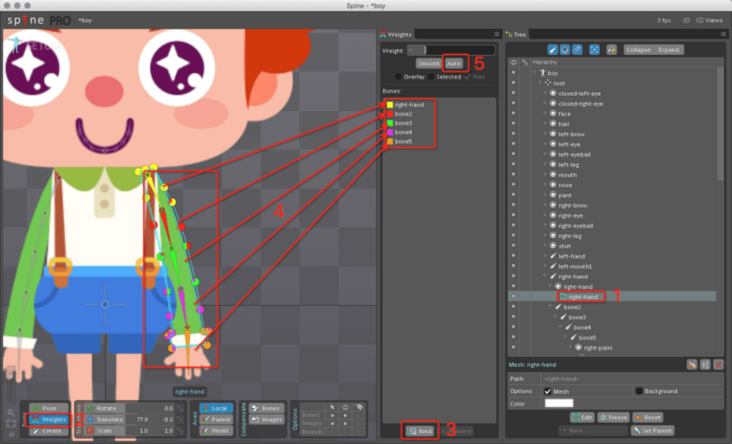
Task: Click the skeleton icon next to boy
Action: 542,73
